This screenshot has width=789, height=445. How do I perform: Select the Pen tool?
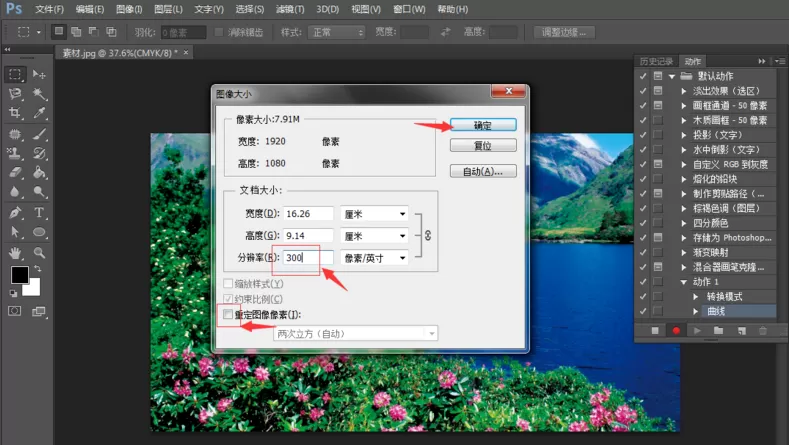15,212
